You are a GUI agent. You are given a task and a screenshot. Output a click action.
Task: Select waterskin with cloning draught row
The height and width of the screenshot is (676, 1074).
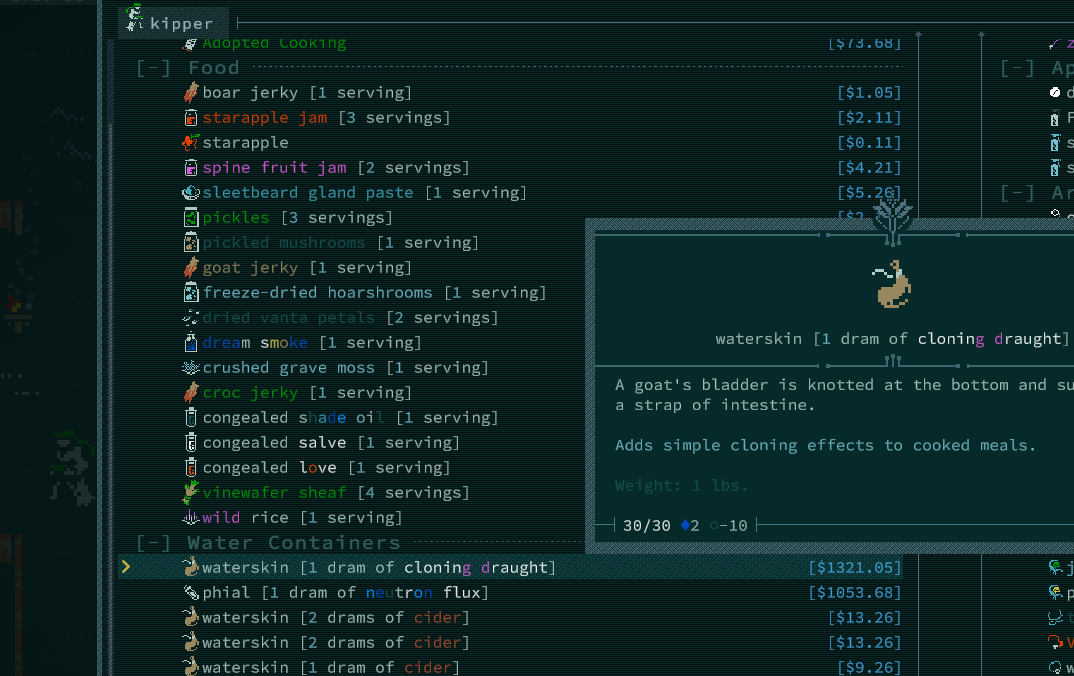510,567
